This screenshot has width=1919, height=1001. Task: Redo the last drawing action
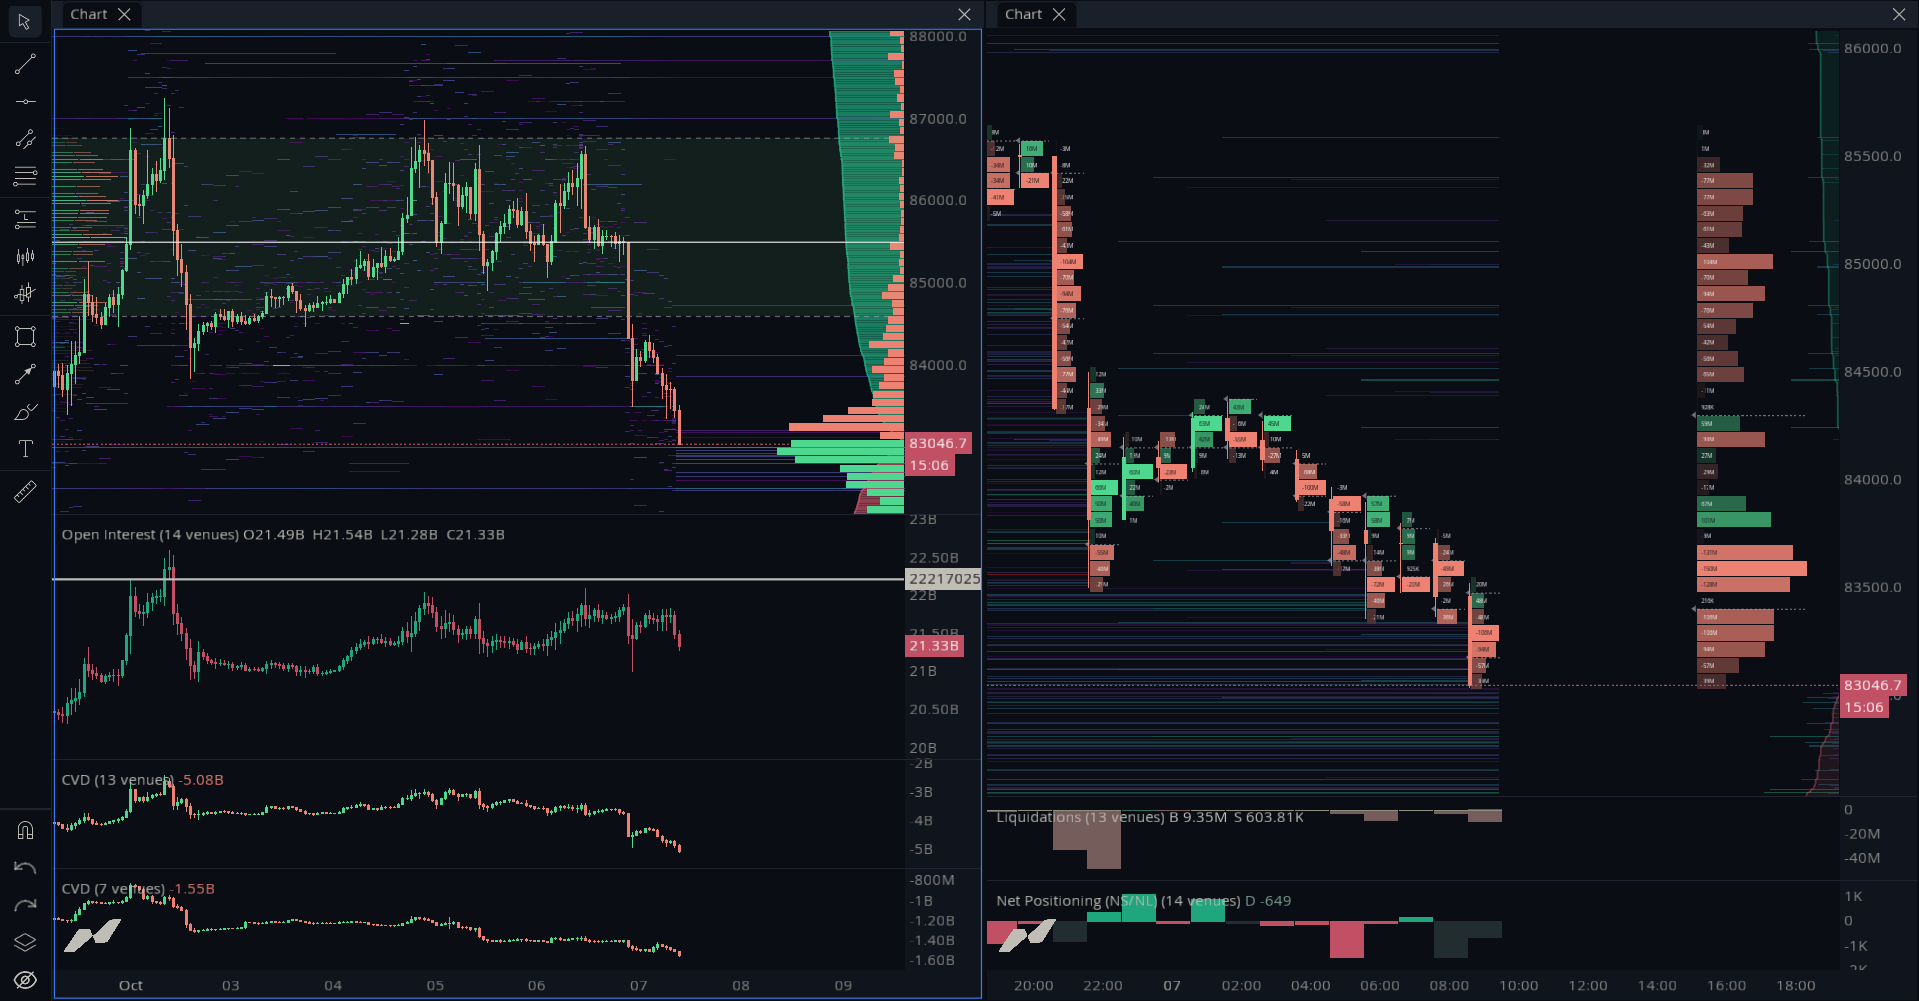25,905
